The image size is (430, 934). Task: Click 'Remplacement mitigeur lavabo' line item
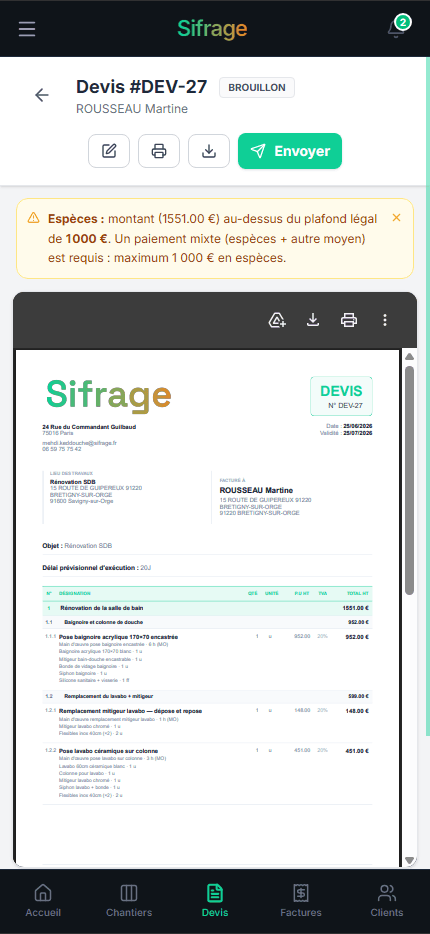pos(208,723)
